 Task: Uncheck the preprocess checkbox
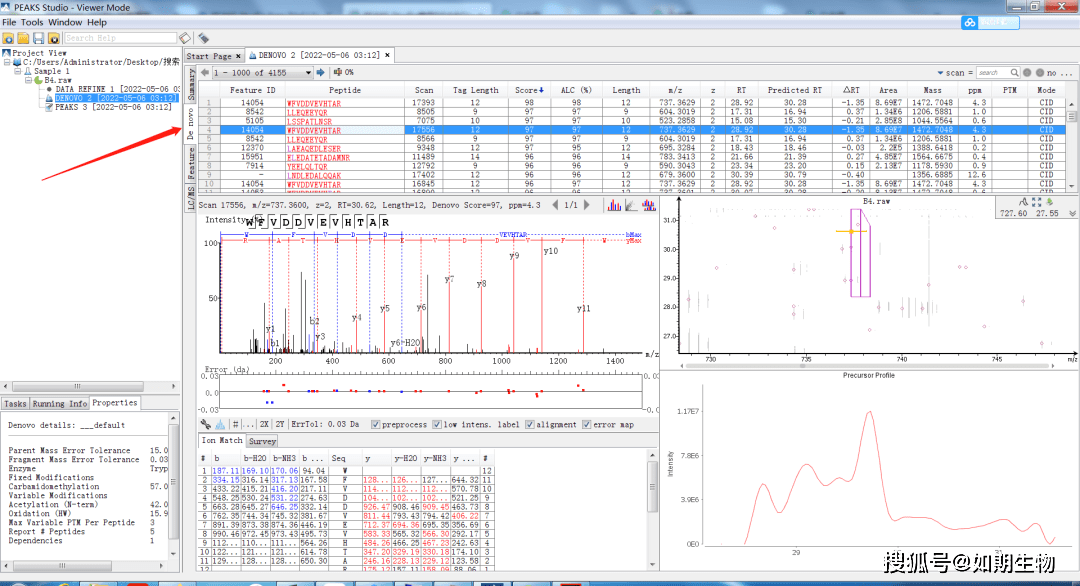375,424
